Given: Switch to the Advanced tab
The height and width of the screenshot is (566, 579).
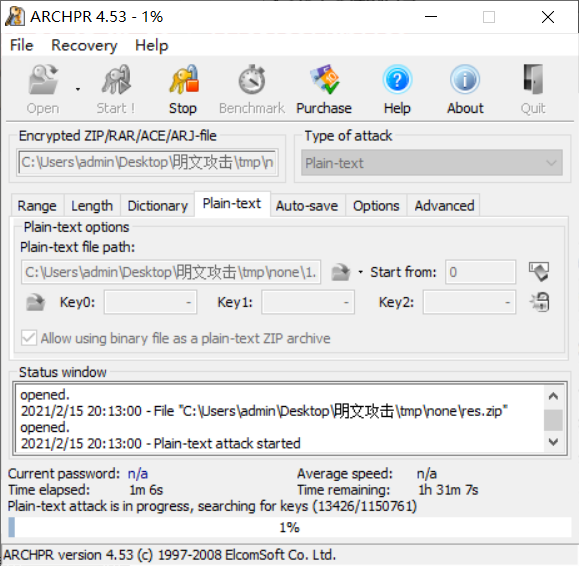Looking at the screenshot, I should click(444, 206).
